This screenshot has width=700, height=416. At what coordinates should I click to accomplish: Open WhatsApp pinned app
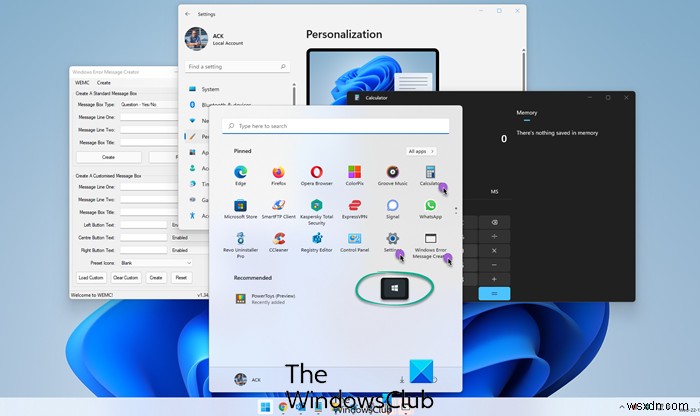pyautogui.click(x=430, y=208)
